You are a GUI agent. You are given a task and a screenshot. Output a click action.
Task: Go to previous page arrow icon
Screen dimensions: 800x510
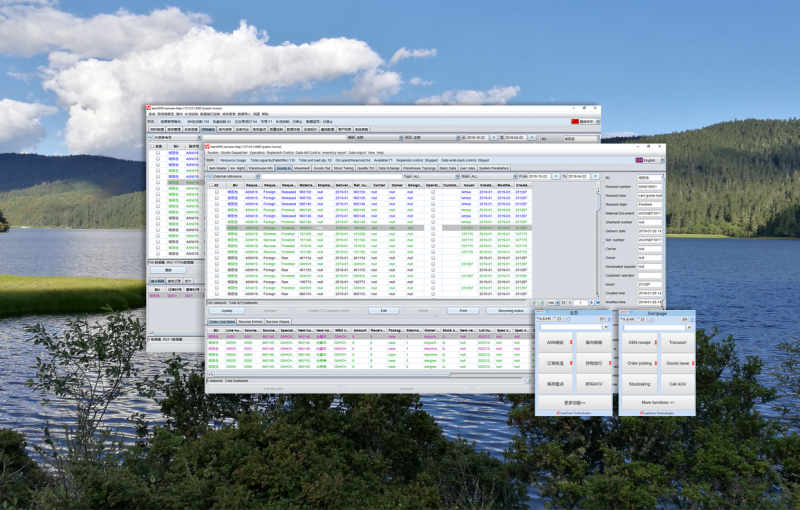[x=570, y=302]
